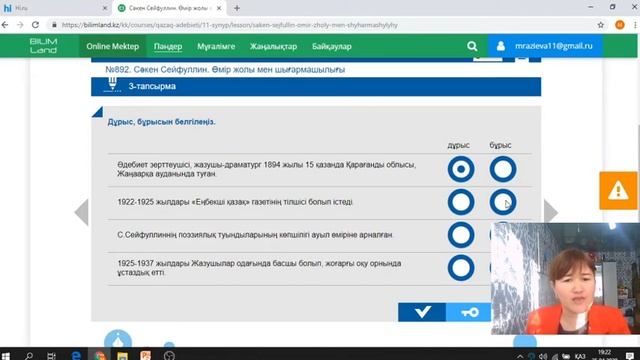Open the notification center icon
The image size is (640, 360).
[630, 356]
